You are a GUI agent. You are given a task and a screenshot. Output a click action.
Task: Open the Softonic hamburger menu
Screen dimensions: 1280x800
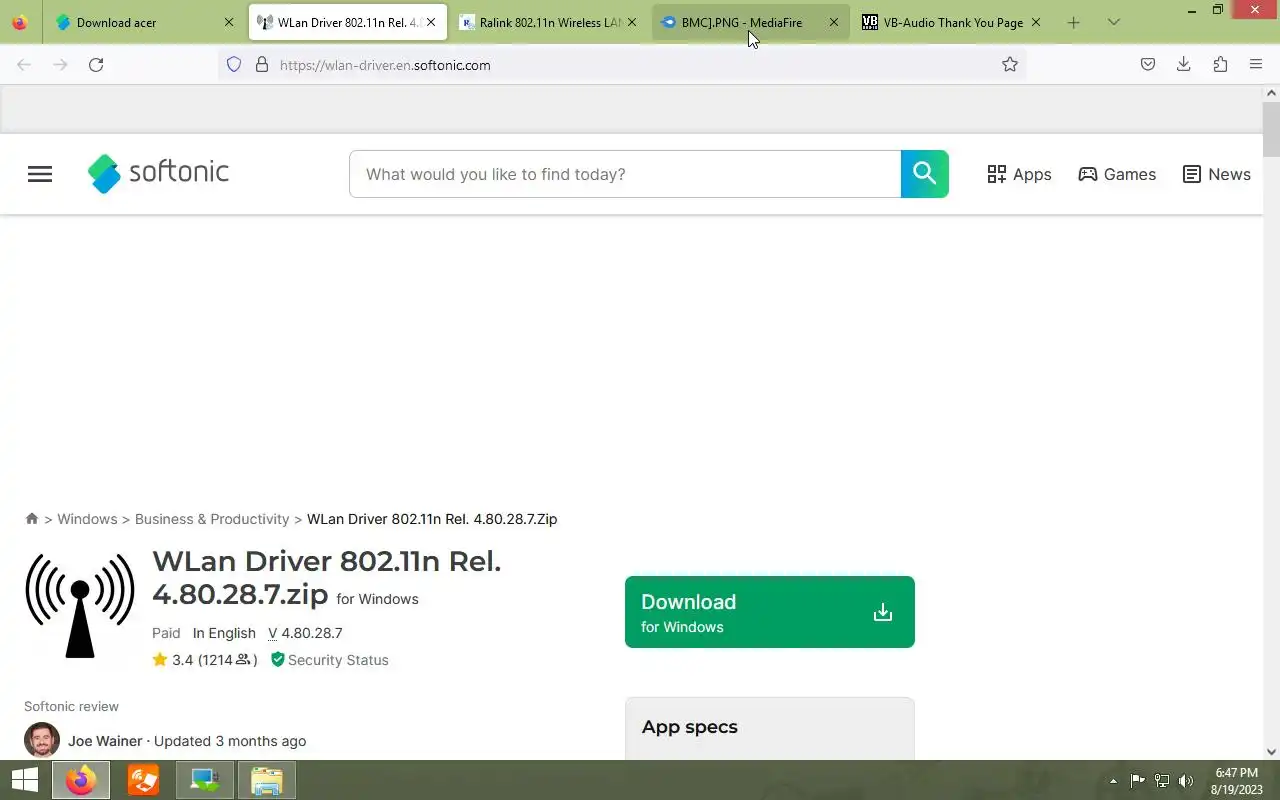40,174
